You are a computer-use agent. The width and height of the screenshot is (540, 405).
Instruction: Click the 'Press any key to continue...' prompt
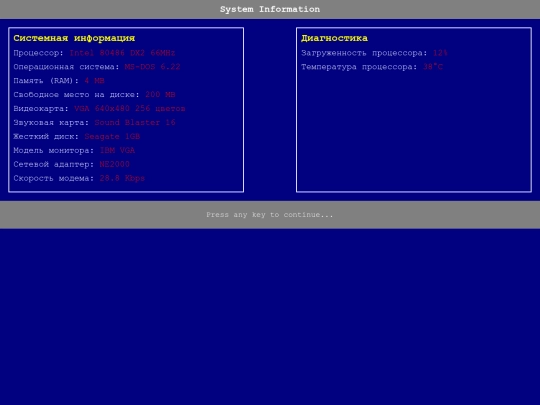270,215
